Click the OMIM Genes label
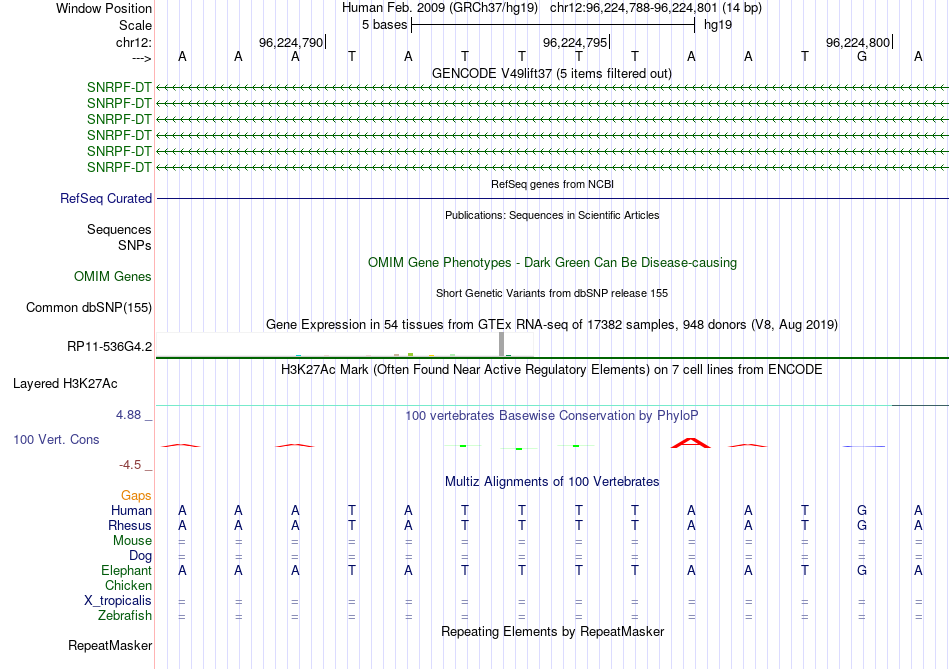The width and height of the screenshot is (950, 669). coord(113,276)
